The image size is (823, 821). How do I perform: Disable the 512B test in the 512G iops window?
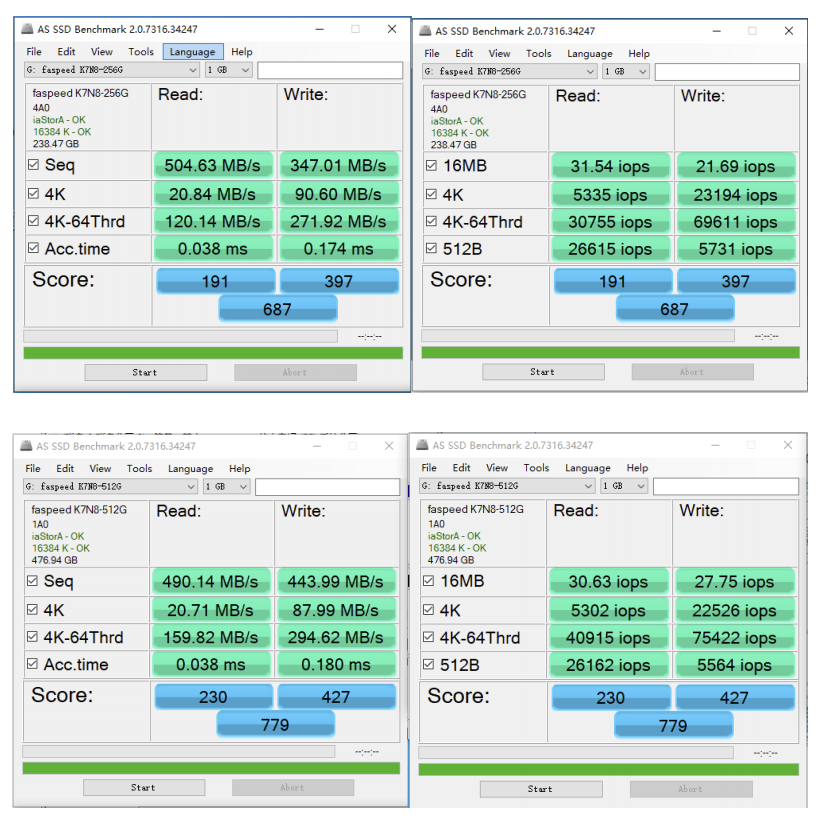point(429,665)
